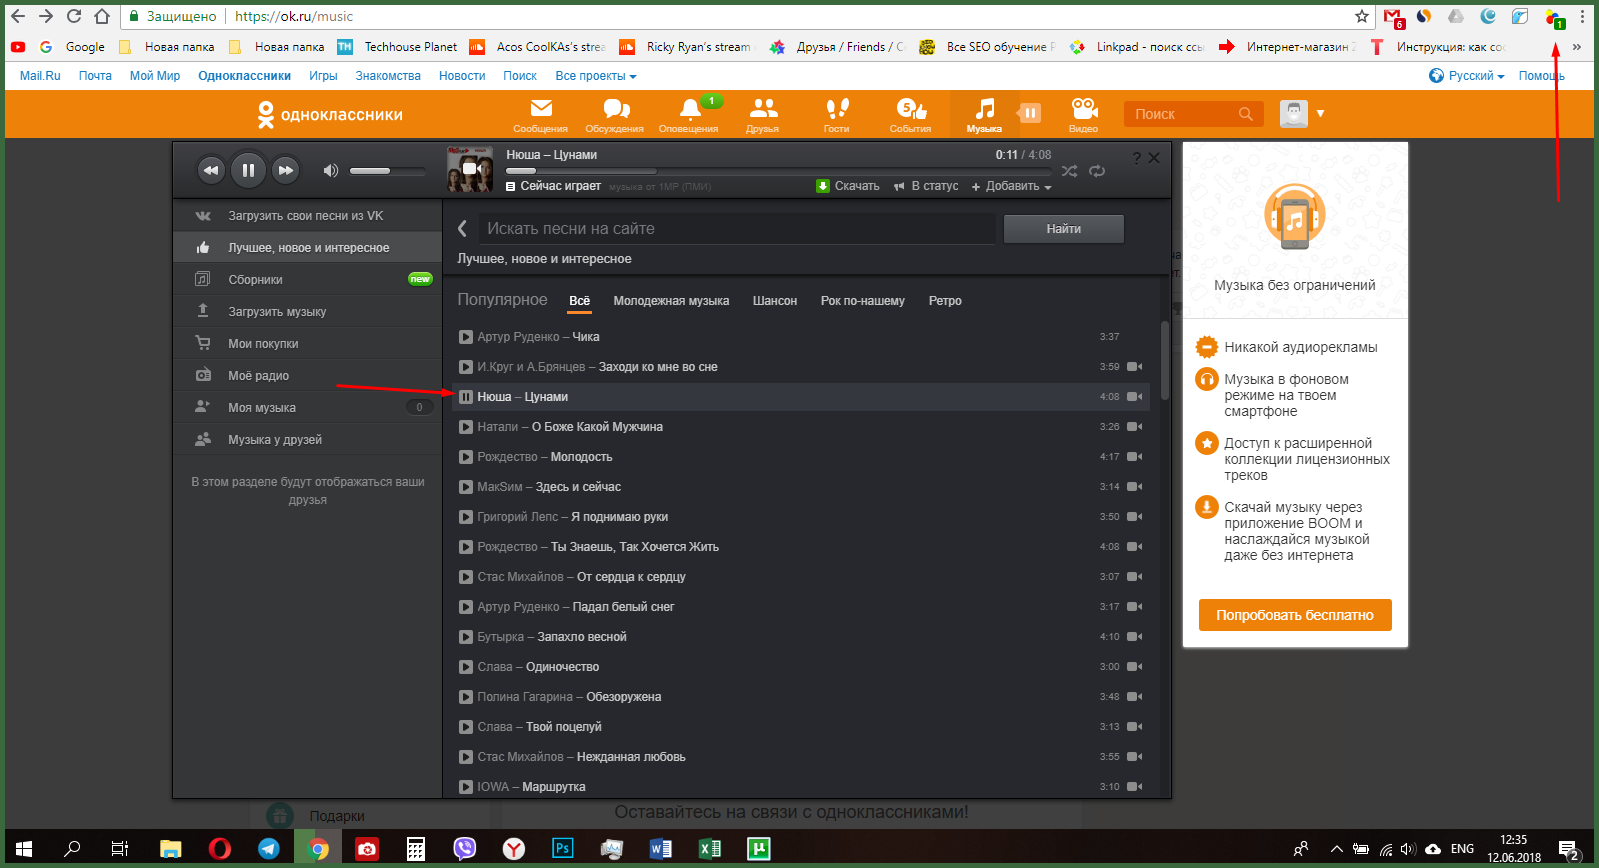Open video for Бутырка – Запахло весной
The width and height of the screenshot is (1599, 868).
(x=1135, y=637)
